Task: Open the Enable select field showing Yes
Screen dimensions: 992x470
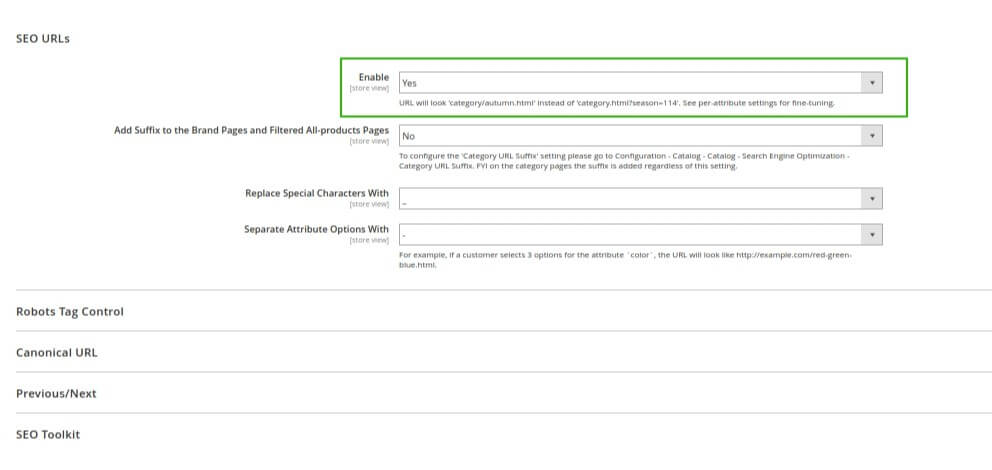Action: pyautogui.click(x=630, y=83)
